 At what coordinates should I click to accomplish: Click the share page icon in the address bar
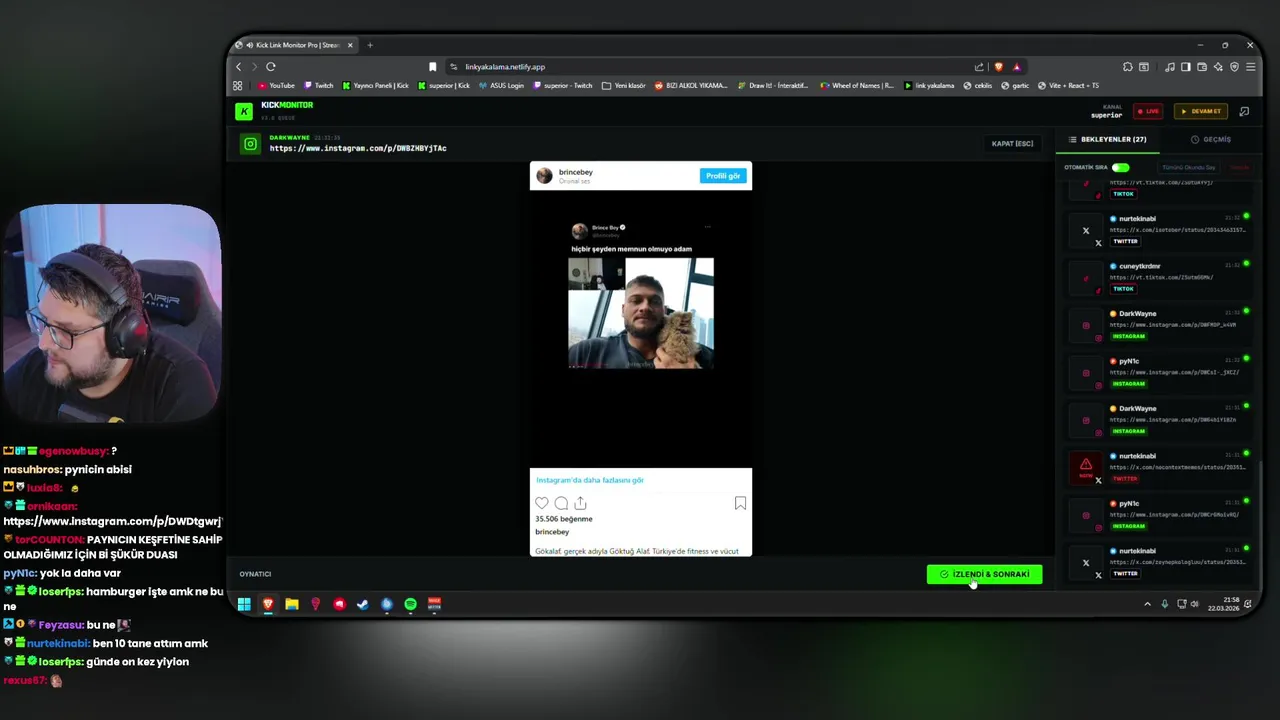[979, 67]
